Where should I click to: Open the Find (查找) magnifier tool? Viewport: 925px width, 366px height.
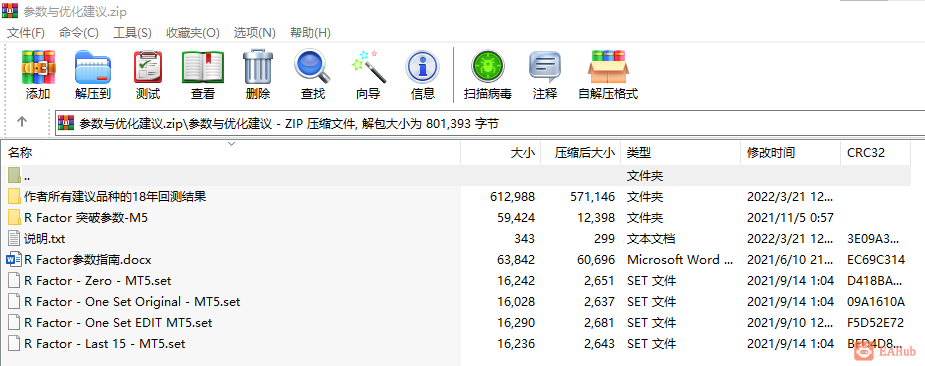click(313, 67)
